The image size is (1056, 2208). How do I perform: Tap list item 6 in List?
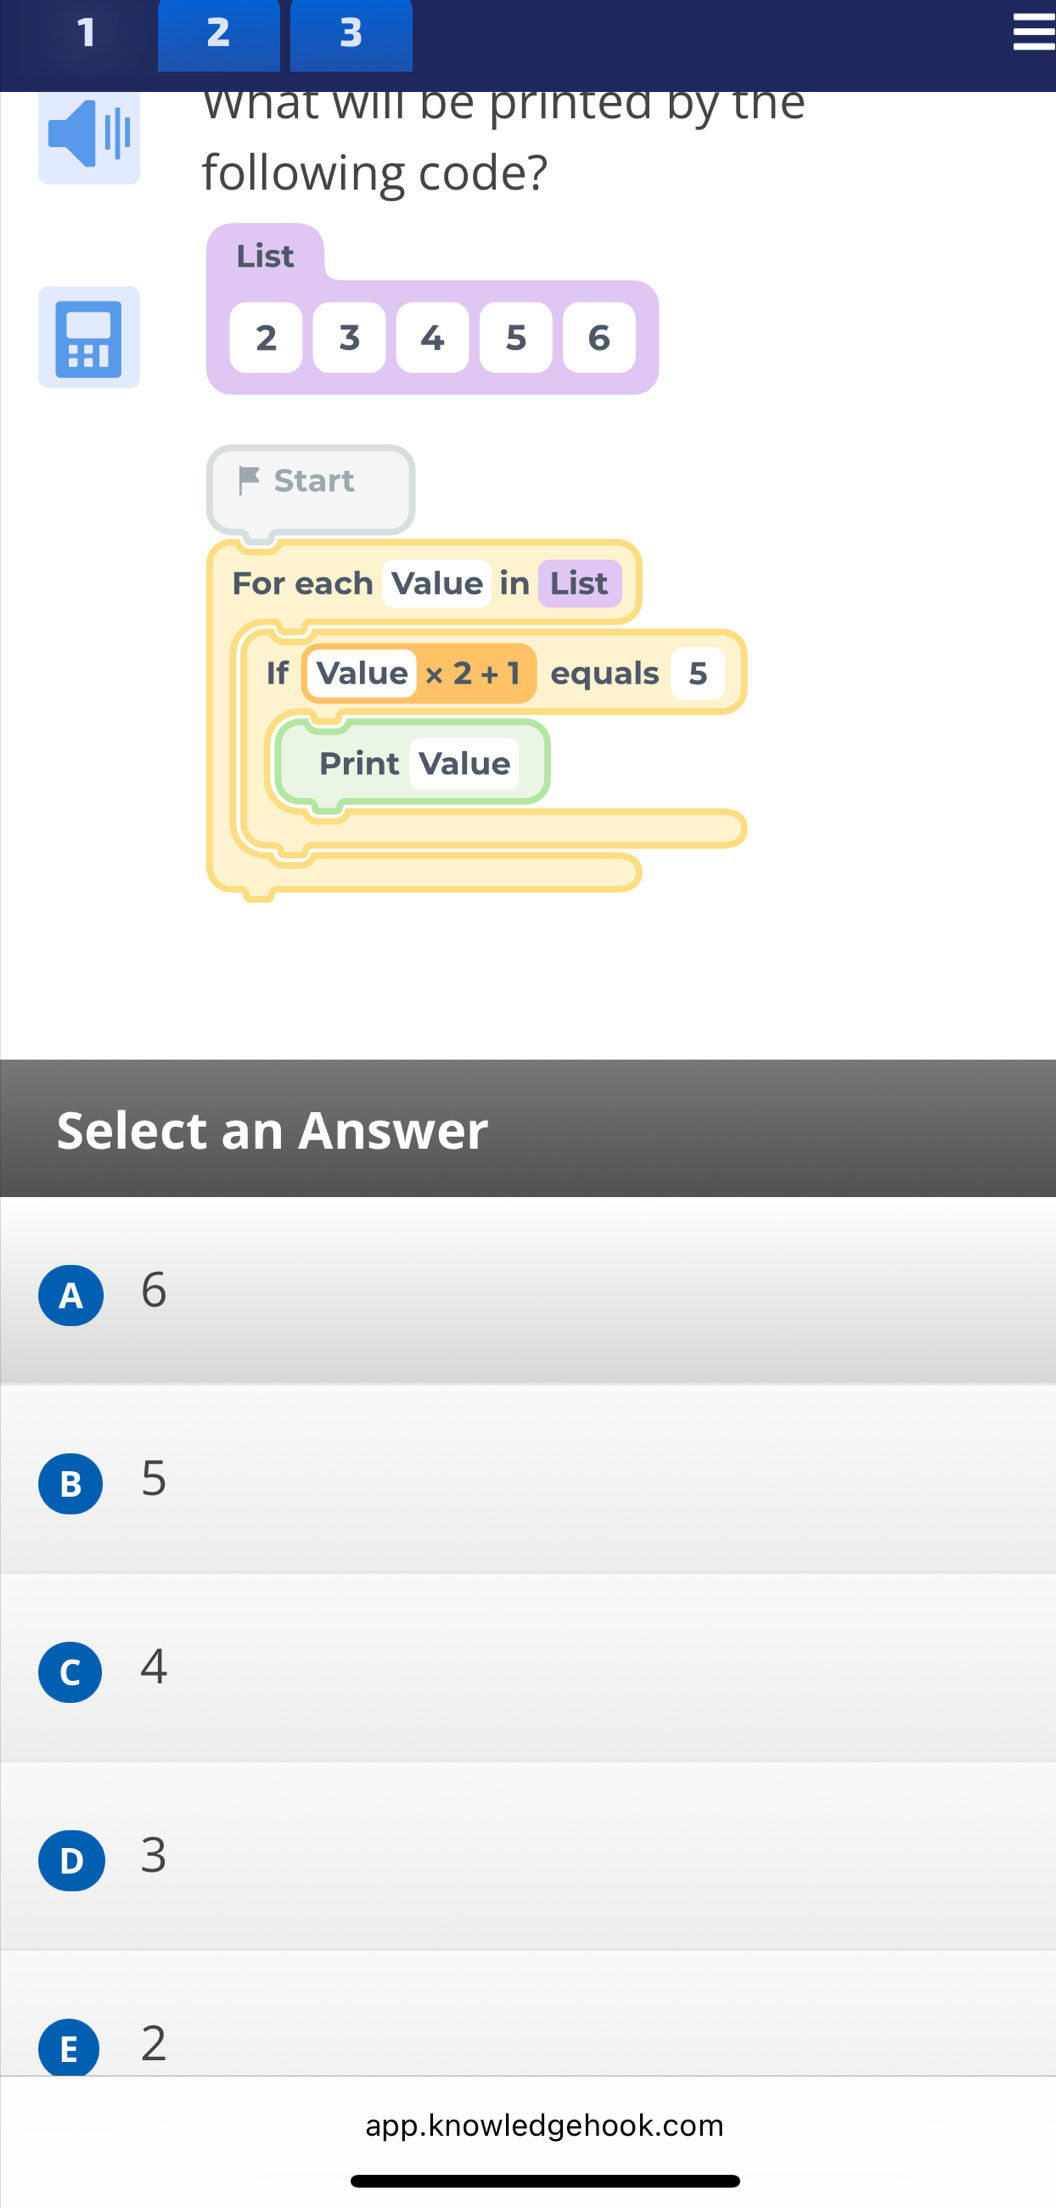click(x=599, y=338)
